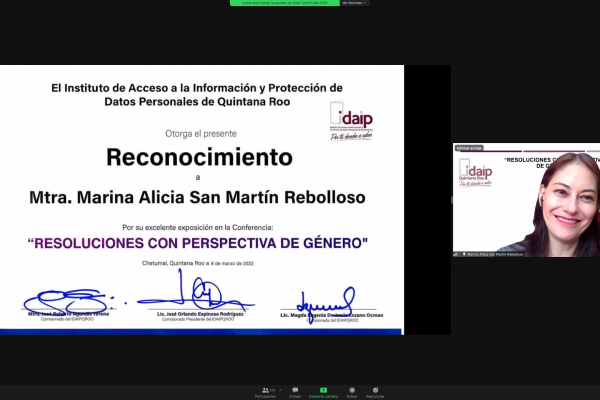Click the Eliminar anclaje button on video
Image resolution: width=600 pixels, height=400 pixels.
[x=469, y=148]
